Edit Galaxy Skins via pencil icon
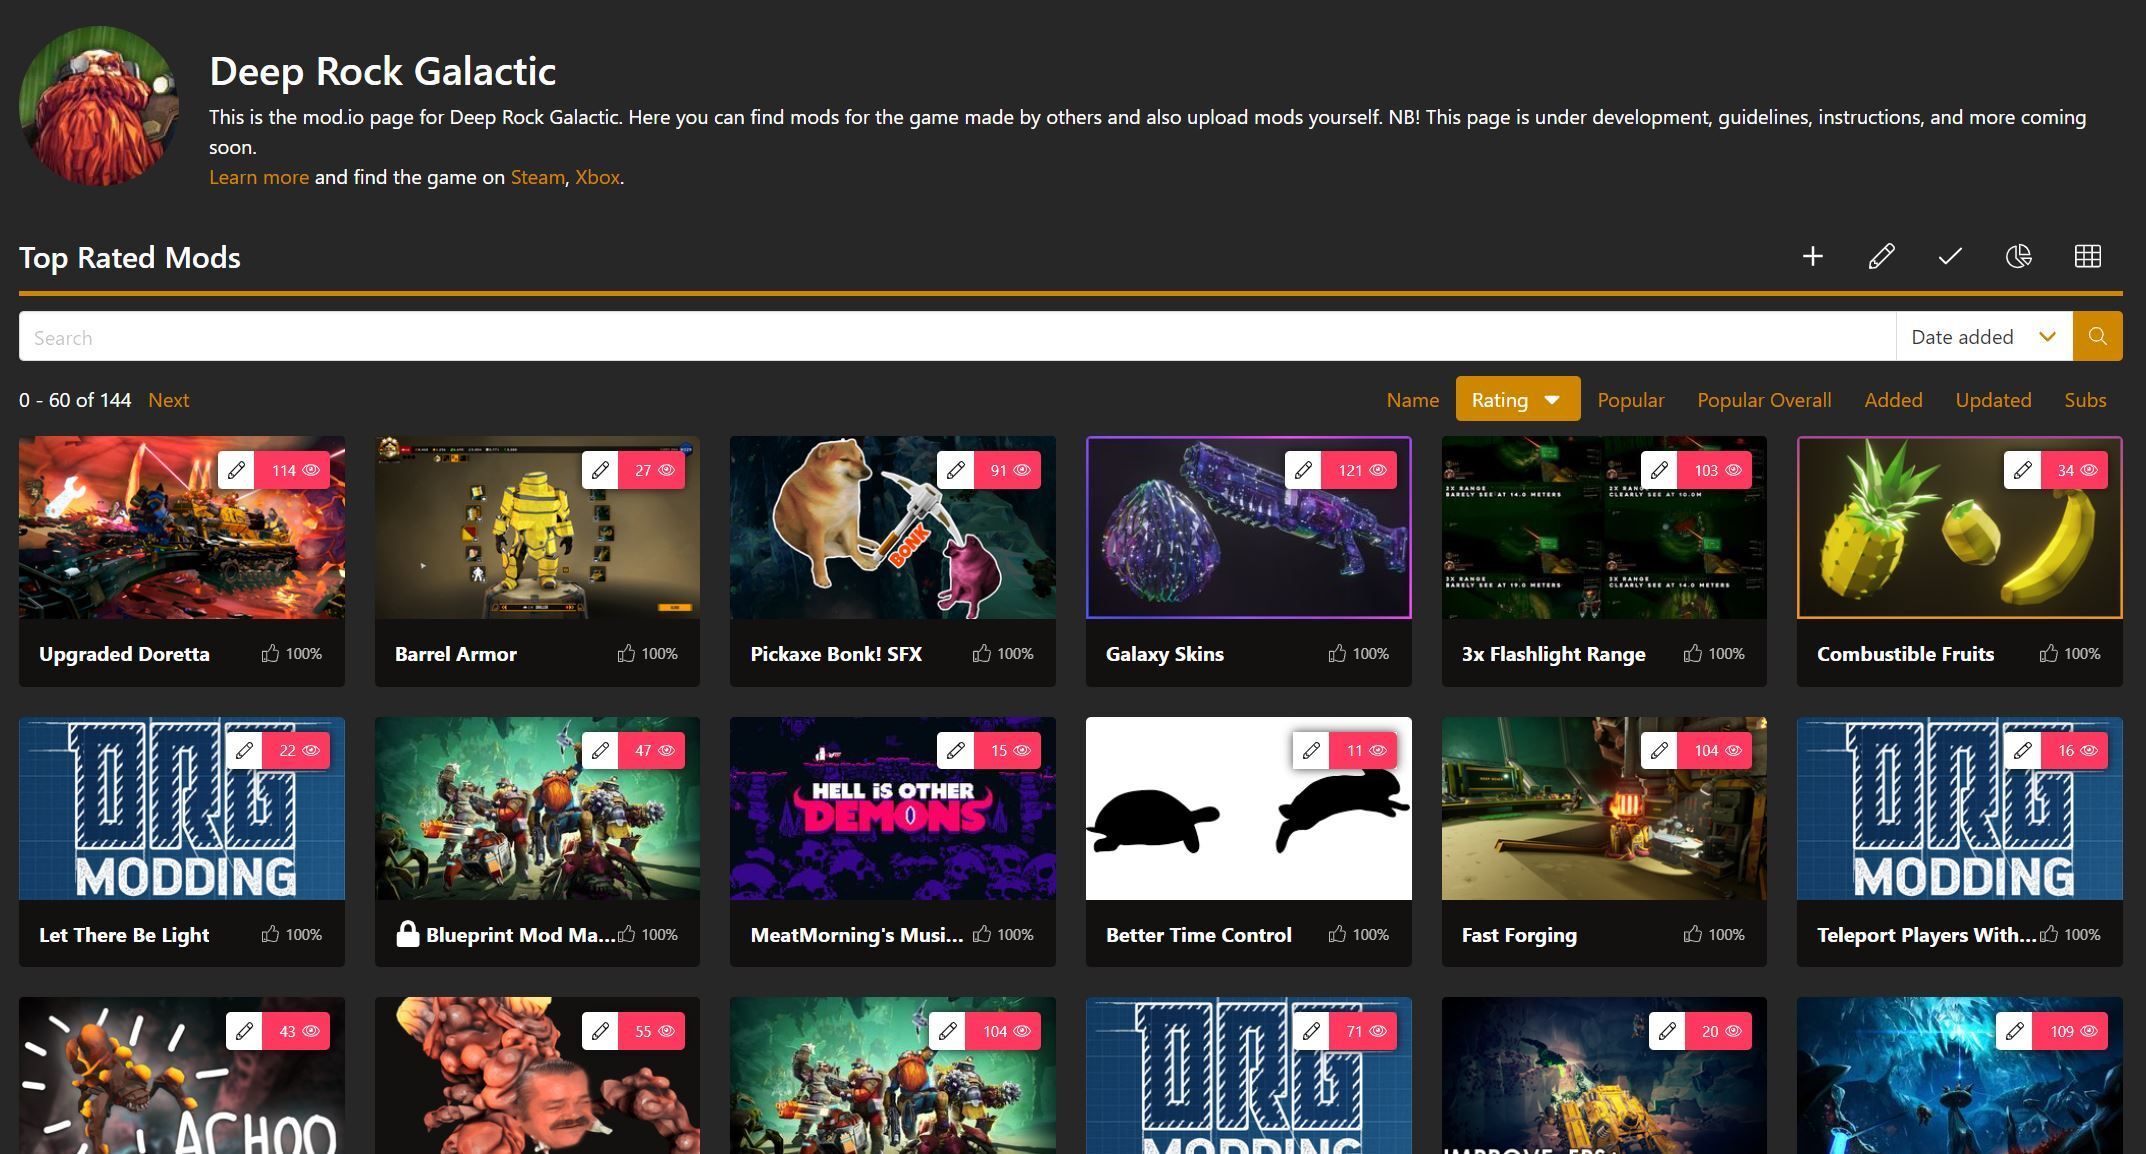2146x1154 pixels. point(1303,470)
